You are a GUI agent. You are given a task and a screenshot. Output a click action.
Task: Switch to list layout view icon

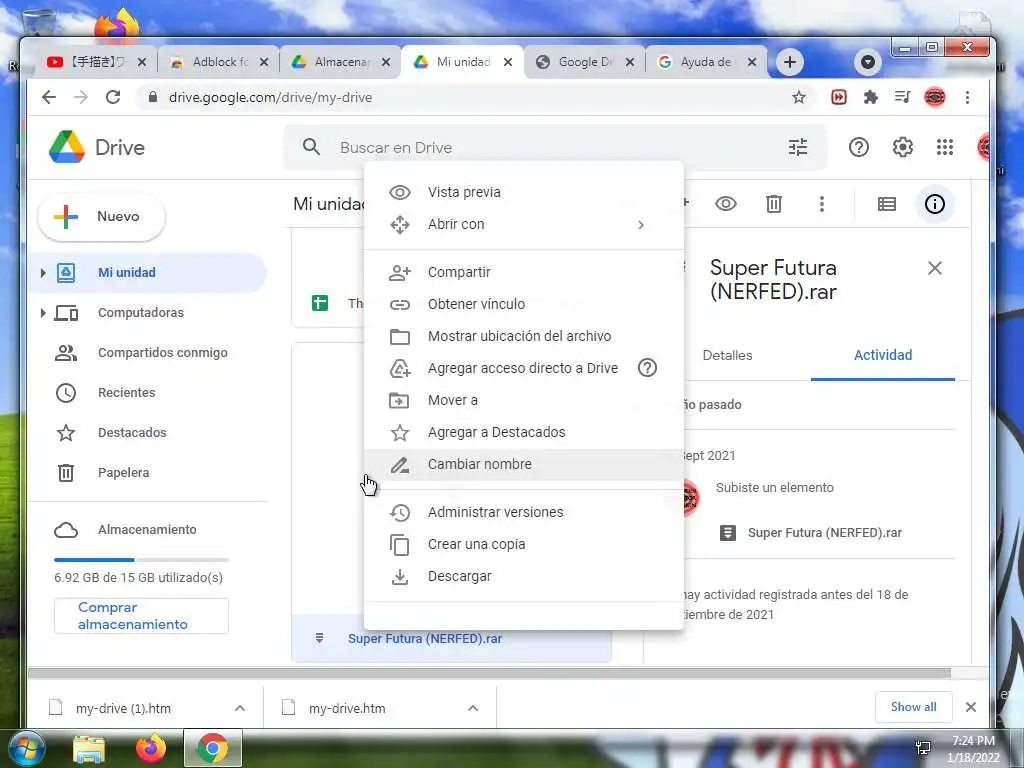(x=886, y=204)
